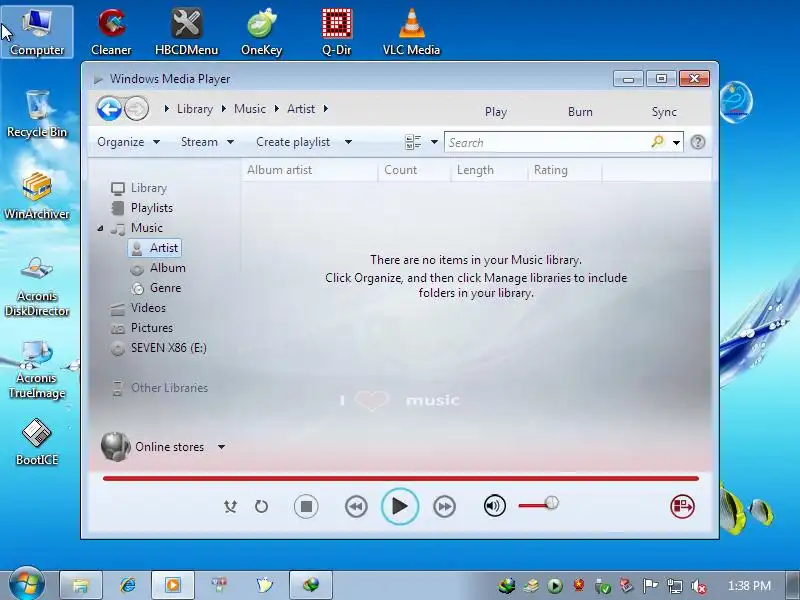
Task: Open Recycle Bin desktop icon
Action: pyautogui.click(x=37, y=114)
